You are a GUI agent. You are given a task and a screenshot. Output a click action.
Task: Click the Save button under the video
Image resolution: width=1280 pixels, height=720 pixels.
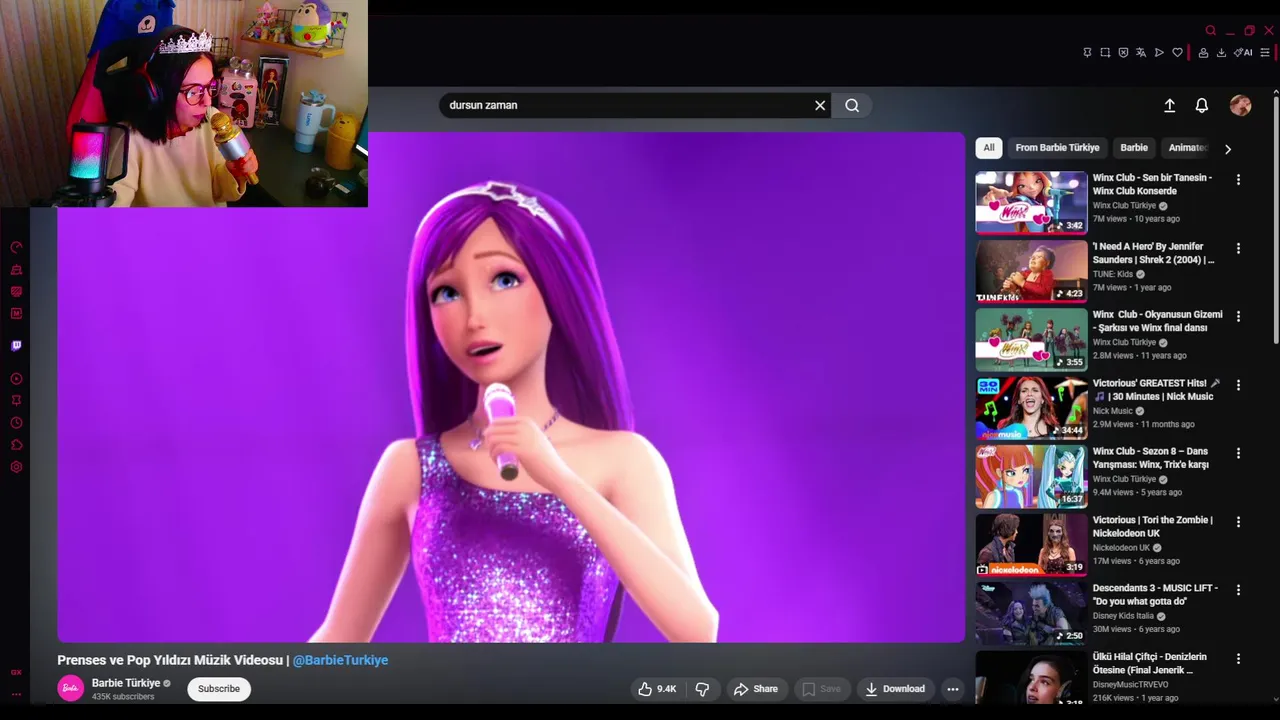click(821, 689)
